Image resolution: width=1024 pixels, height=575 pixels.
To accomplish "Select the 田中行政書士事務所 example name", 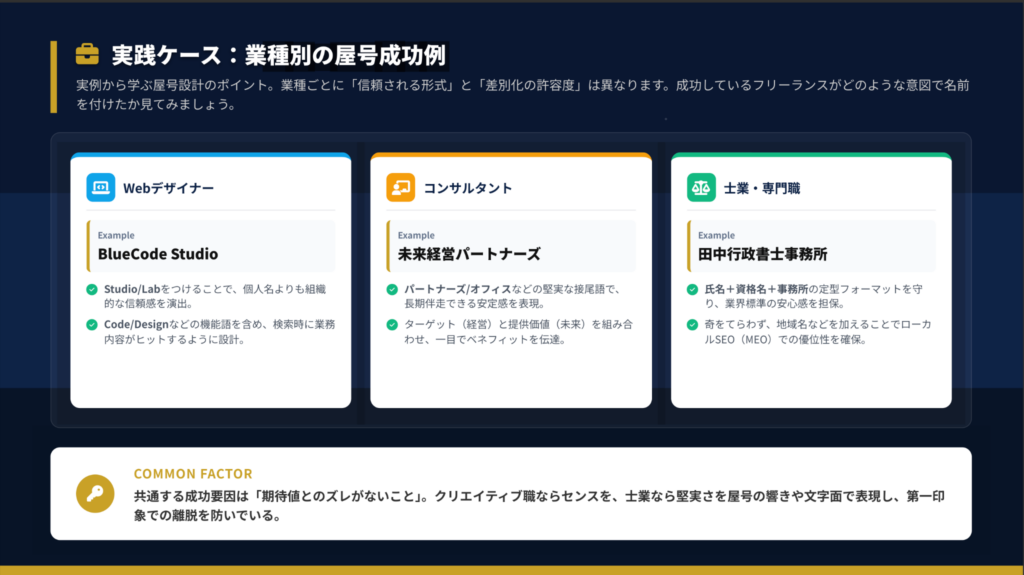I will click(x=763, y=254).
